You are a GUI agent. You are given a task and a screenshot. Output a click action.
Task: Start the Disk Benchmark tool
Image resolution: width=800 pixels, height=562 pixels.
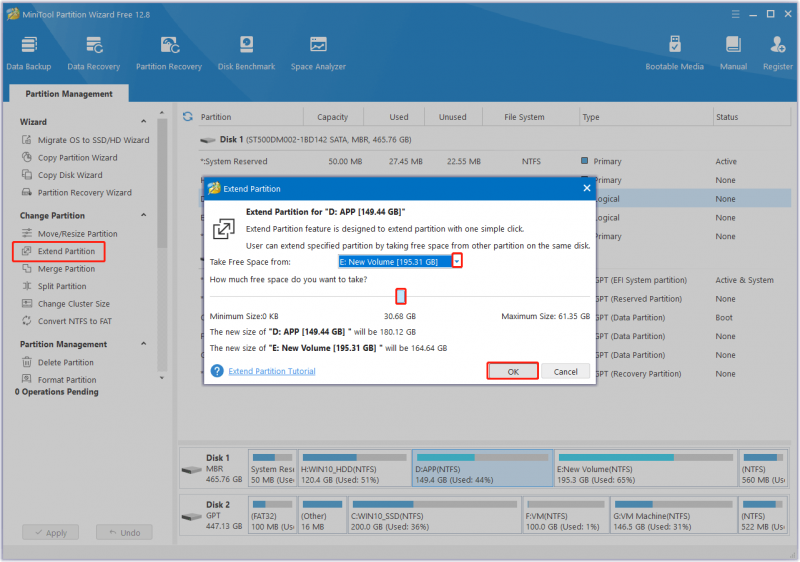pos(246,53)
